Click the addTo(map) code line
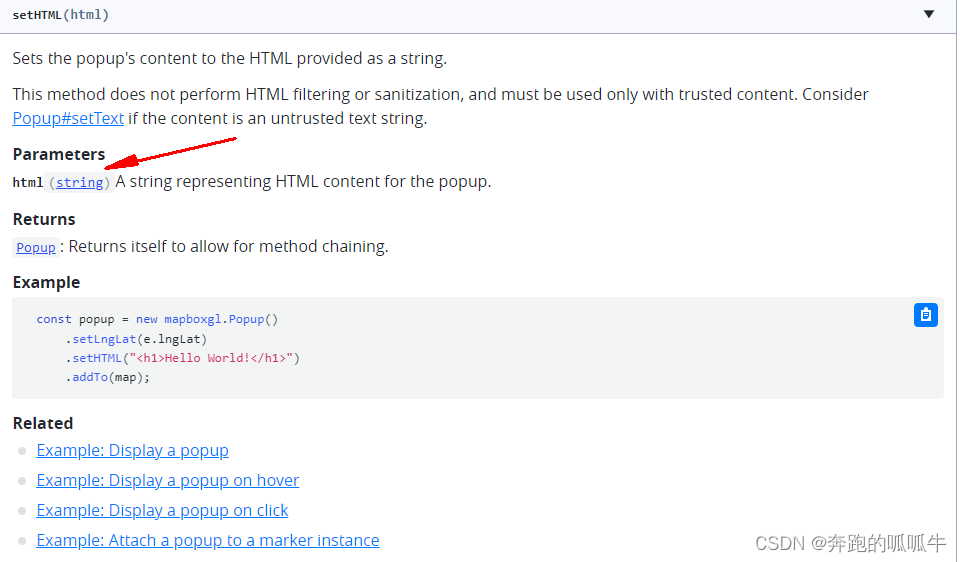 click(x=108, y=377)
